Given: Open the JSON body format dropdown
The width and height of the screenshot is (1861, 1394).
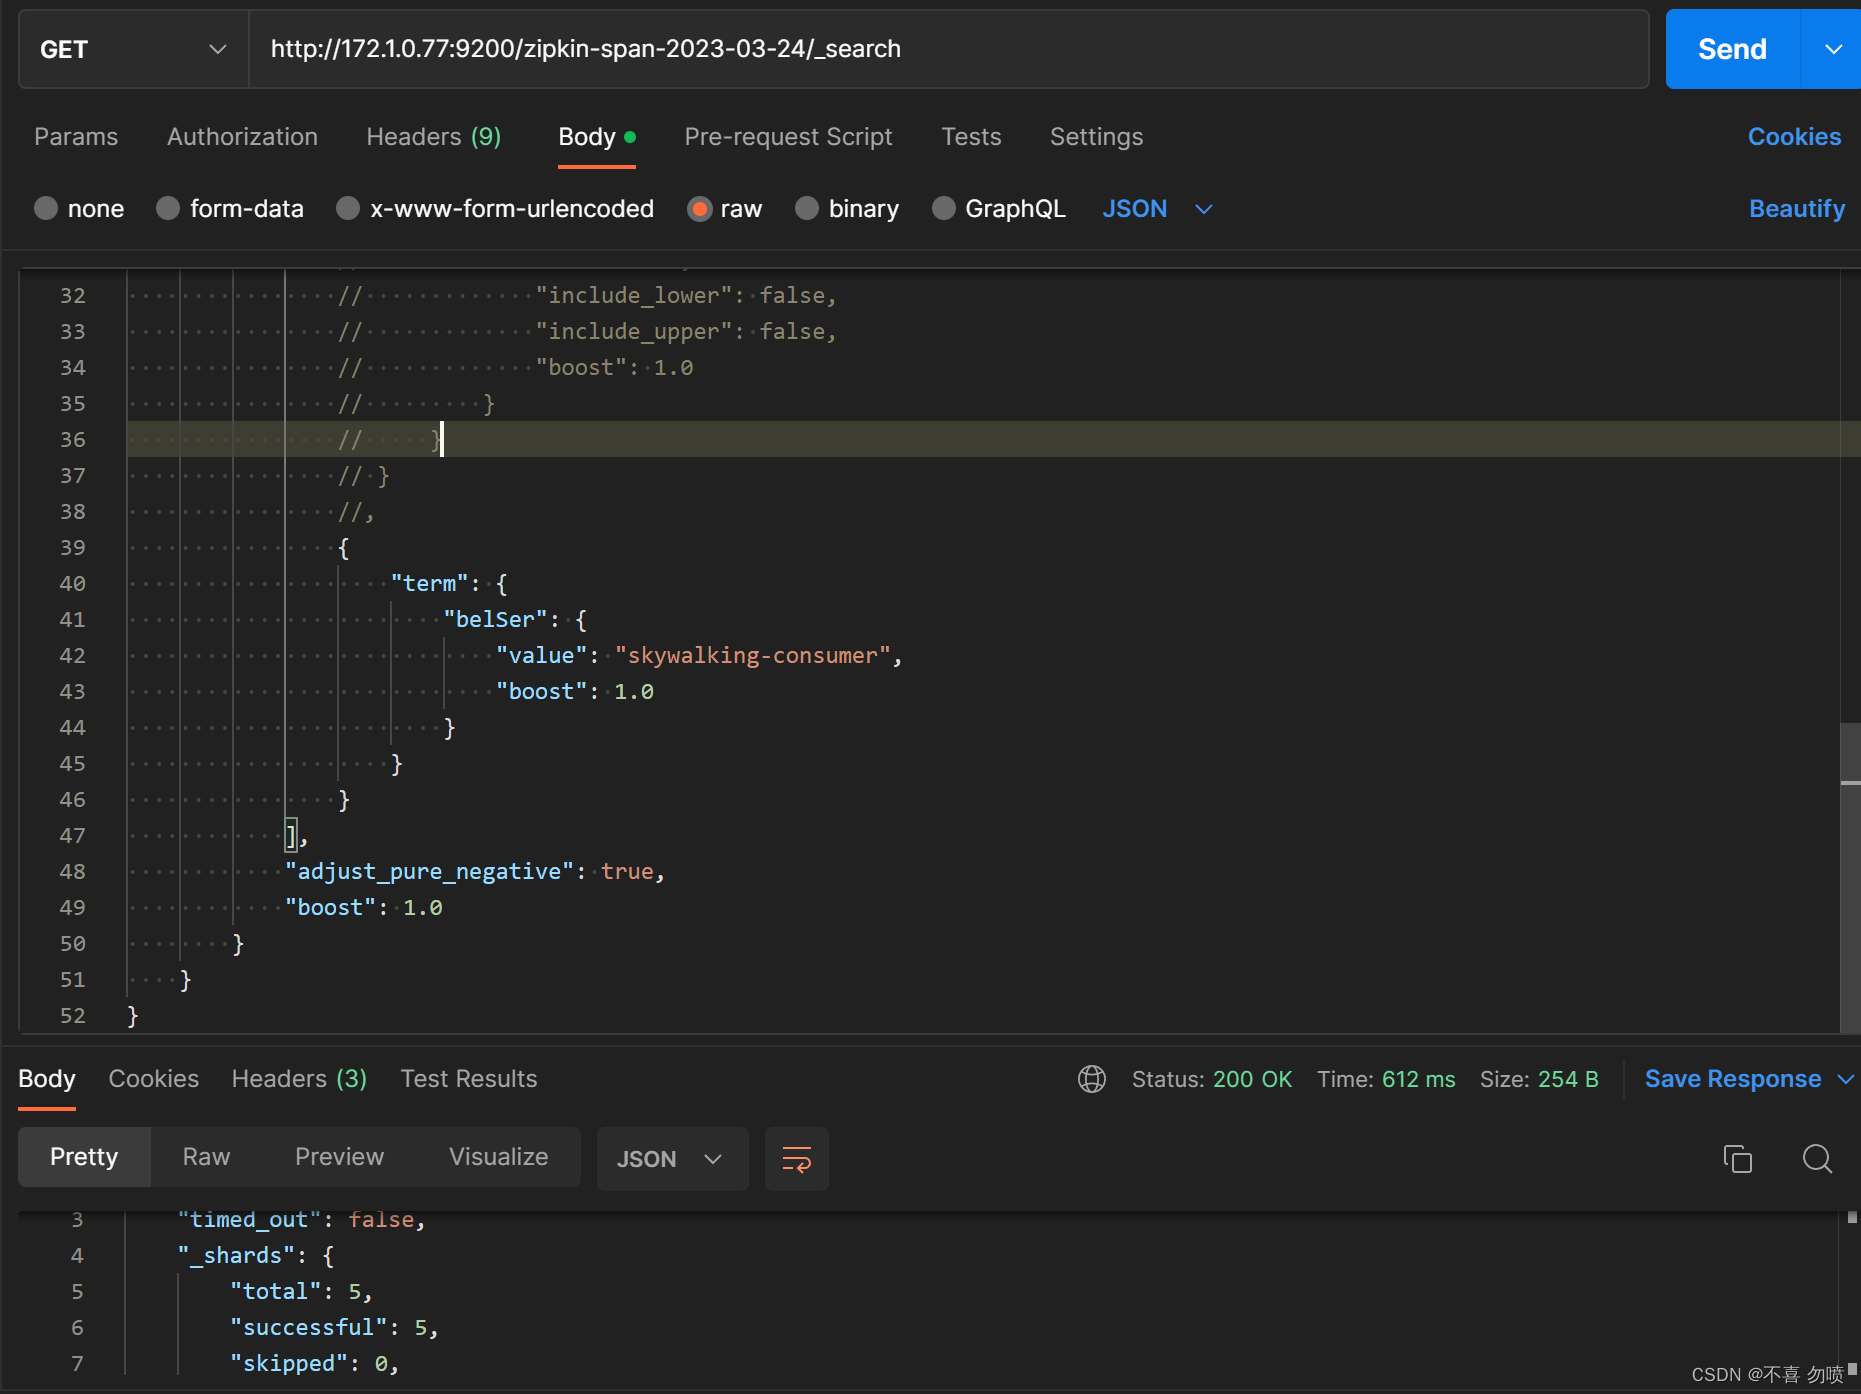Looking at the screenshot, I should click(1157, 209).
